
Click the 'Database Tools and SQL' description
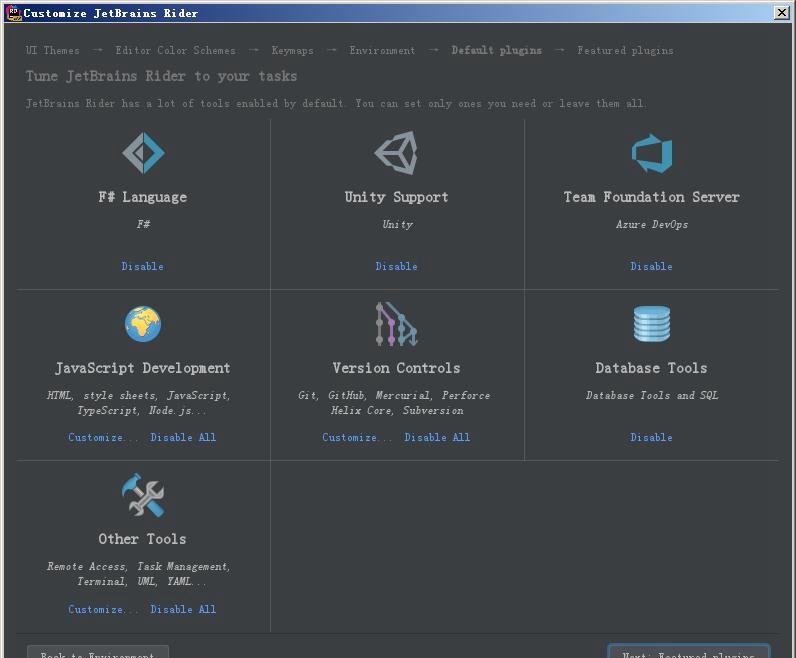click(652, 396)
